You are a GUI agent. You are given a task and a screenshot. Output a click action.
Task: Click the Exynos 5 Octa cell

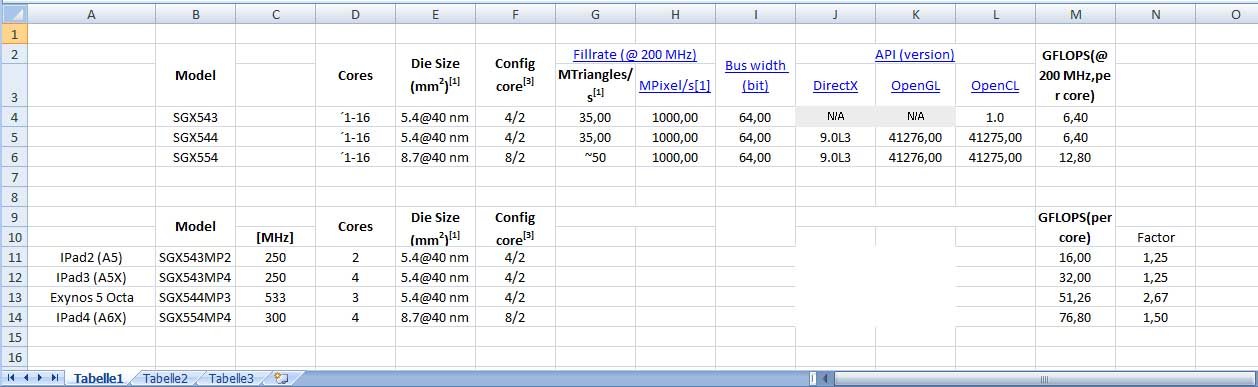(92, 297)
